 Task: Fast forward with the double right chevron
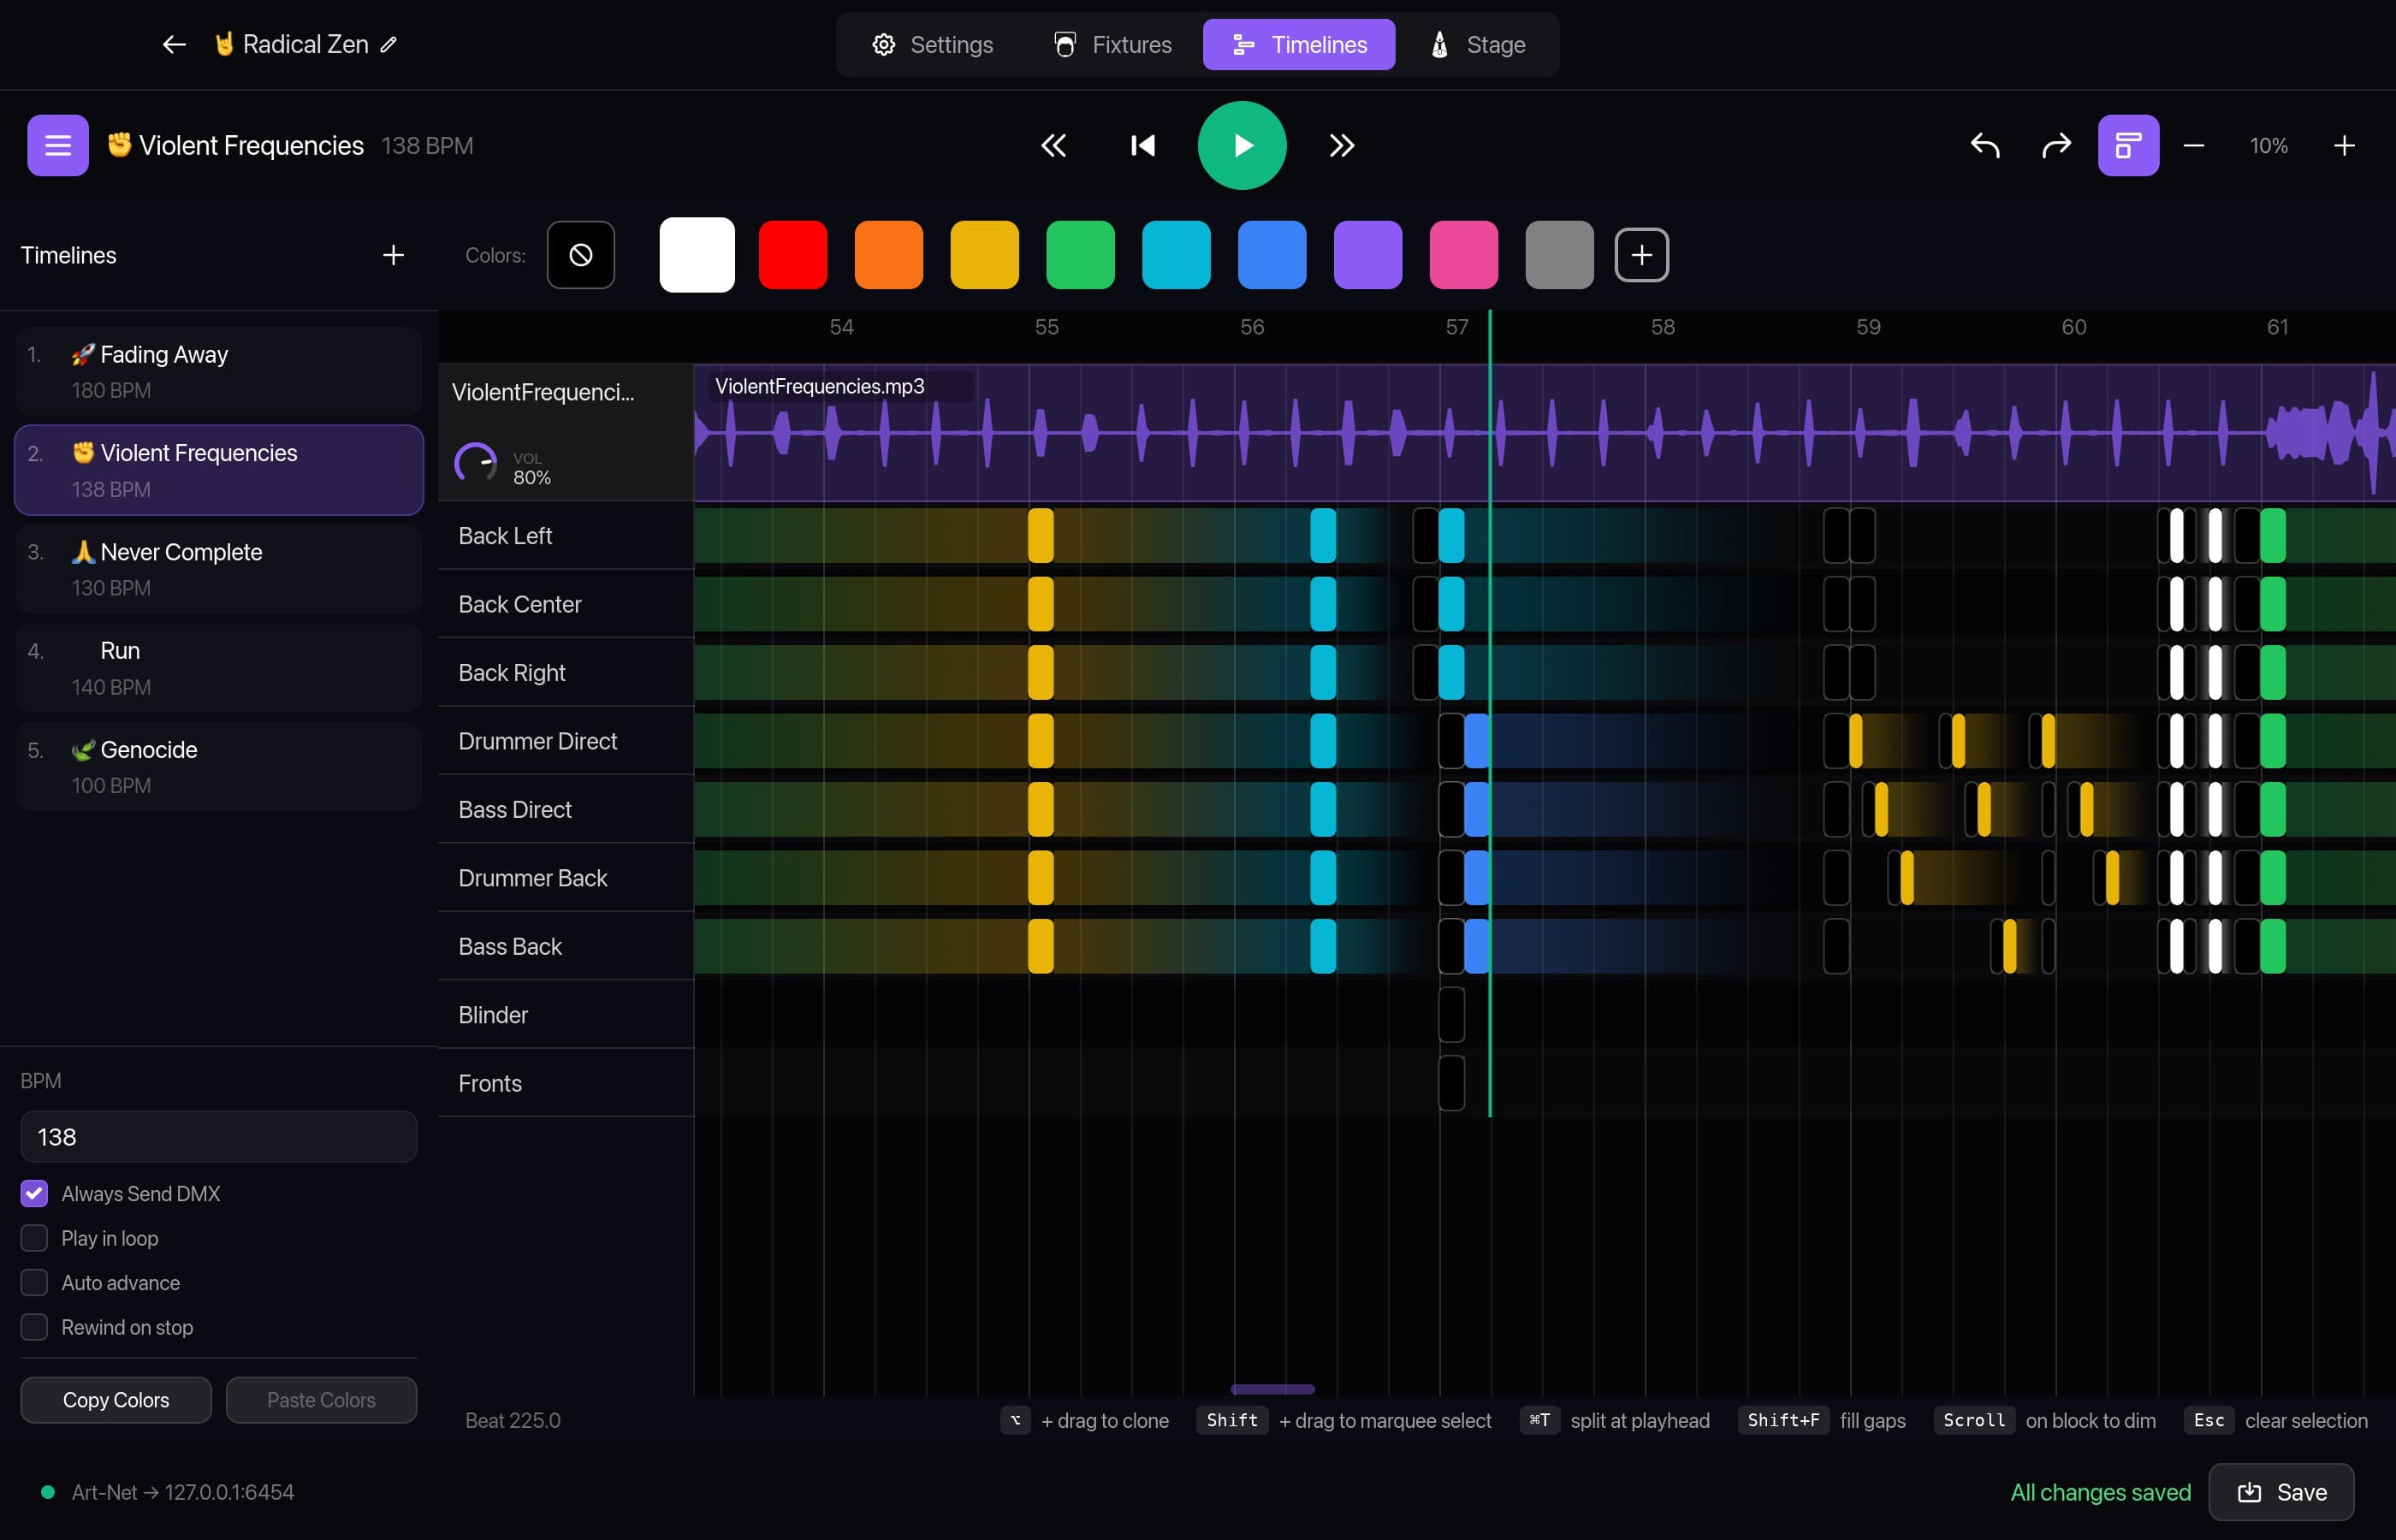[1342, 146]
